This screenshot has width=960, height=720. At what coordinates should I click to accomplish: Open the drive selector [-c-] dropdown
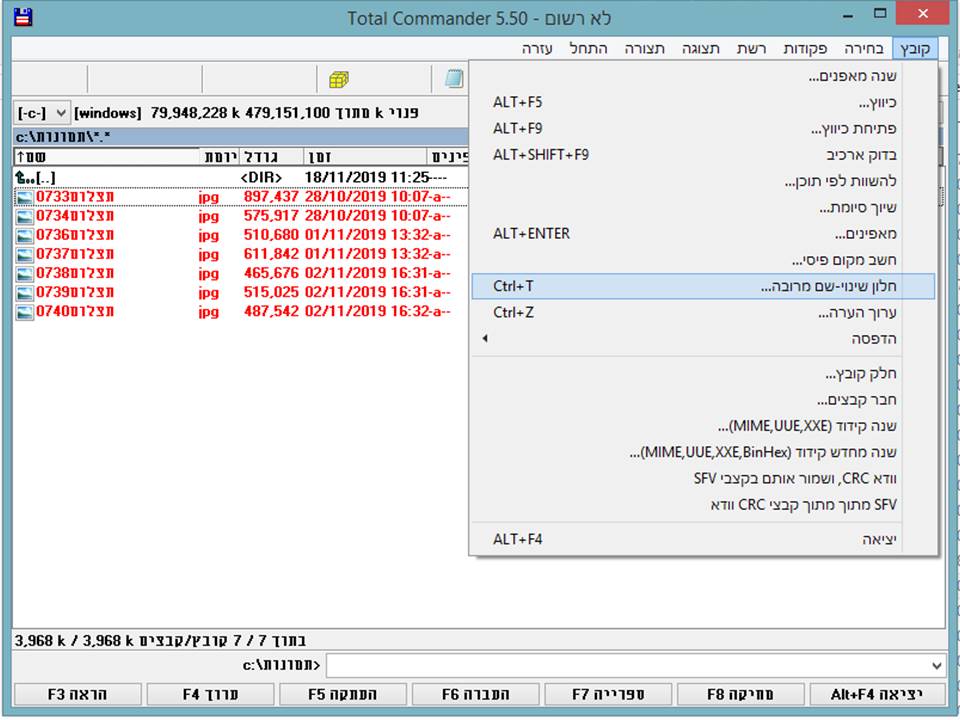pyautogui.click(x=42, y=113)
